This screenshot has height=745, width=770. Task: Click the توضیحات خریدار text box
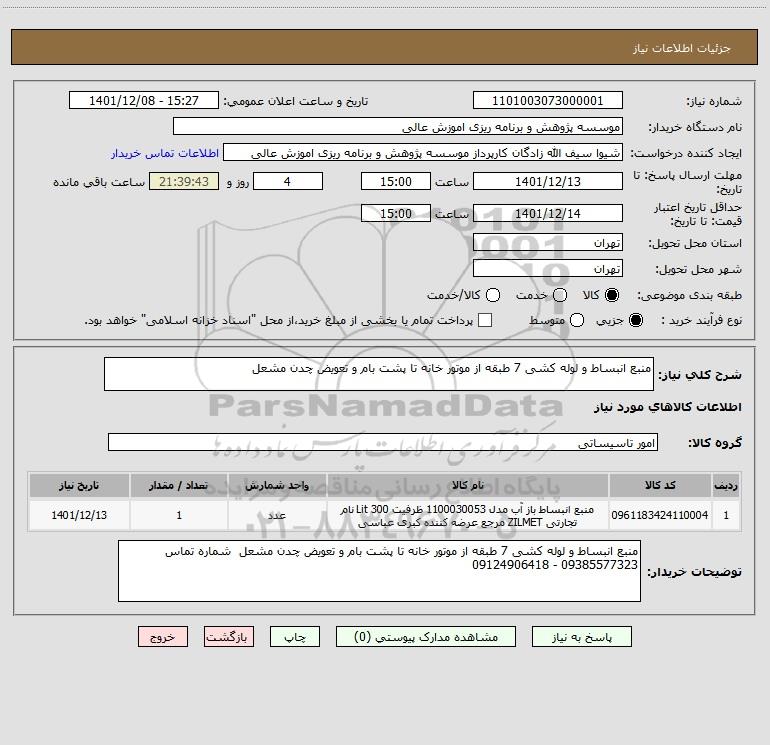click(x=379, y=571)
